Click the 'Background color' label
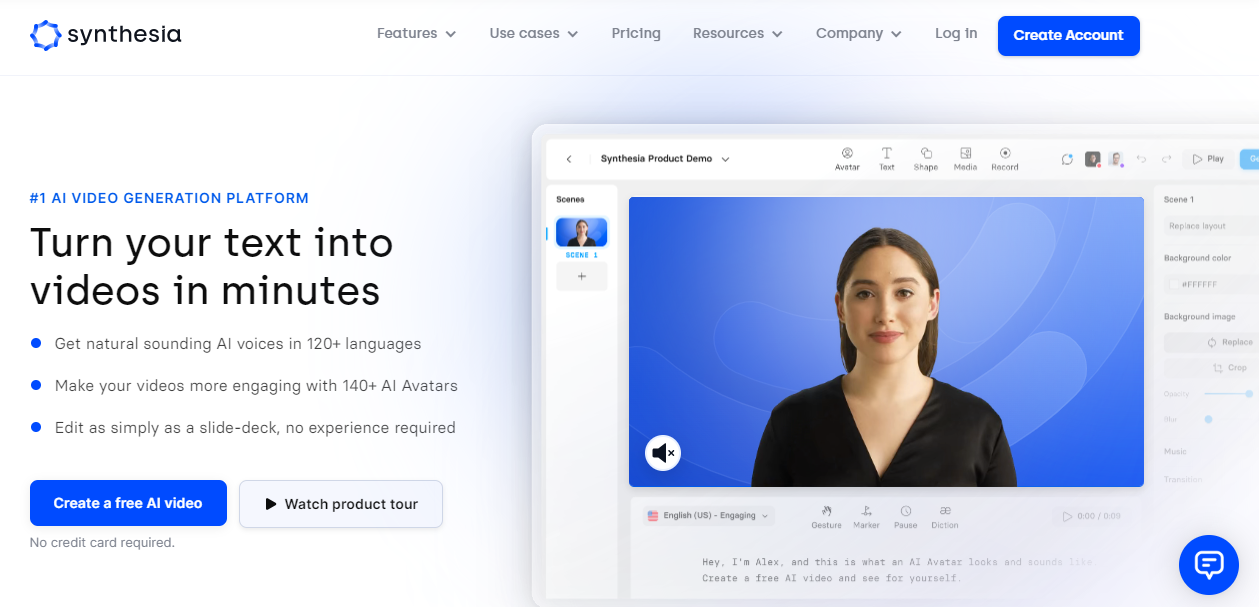This screenshot has height=607, width=1259. coord(1197,258)
